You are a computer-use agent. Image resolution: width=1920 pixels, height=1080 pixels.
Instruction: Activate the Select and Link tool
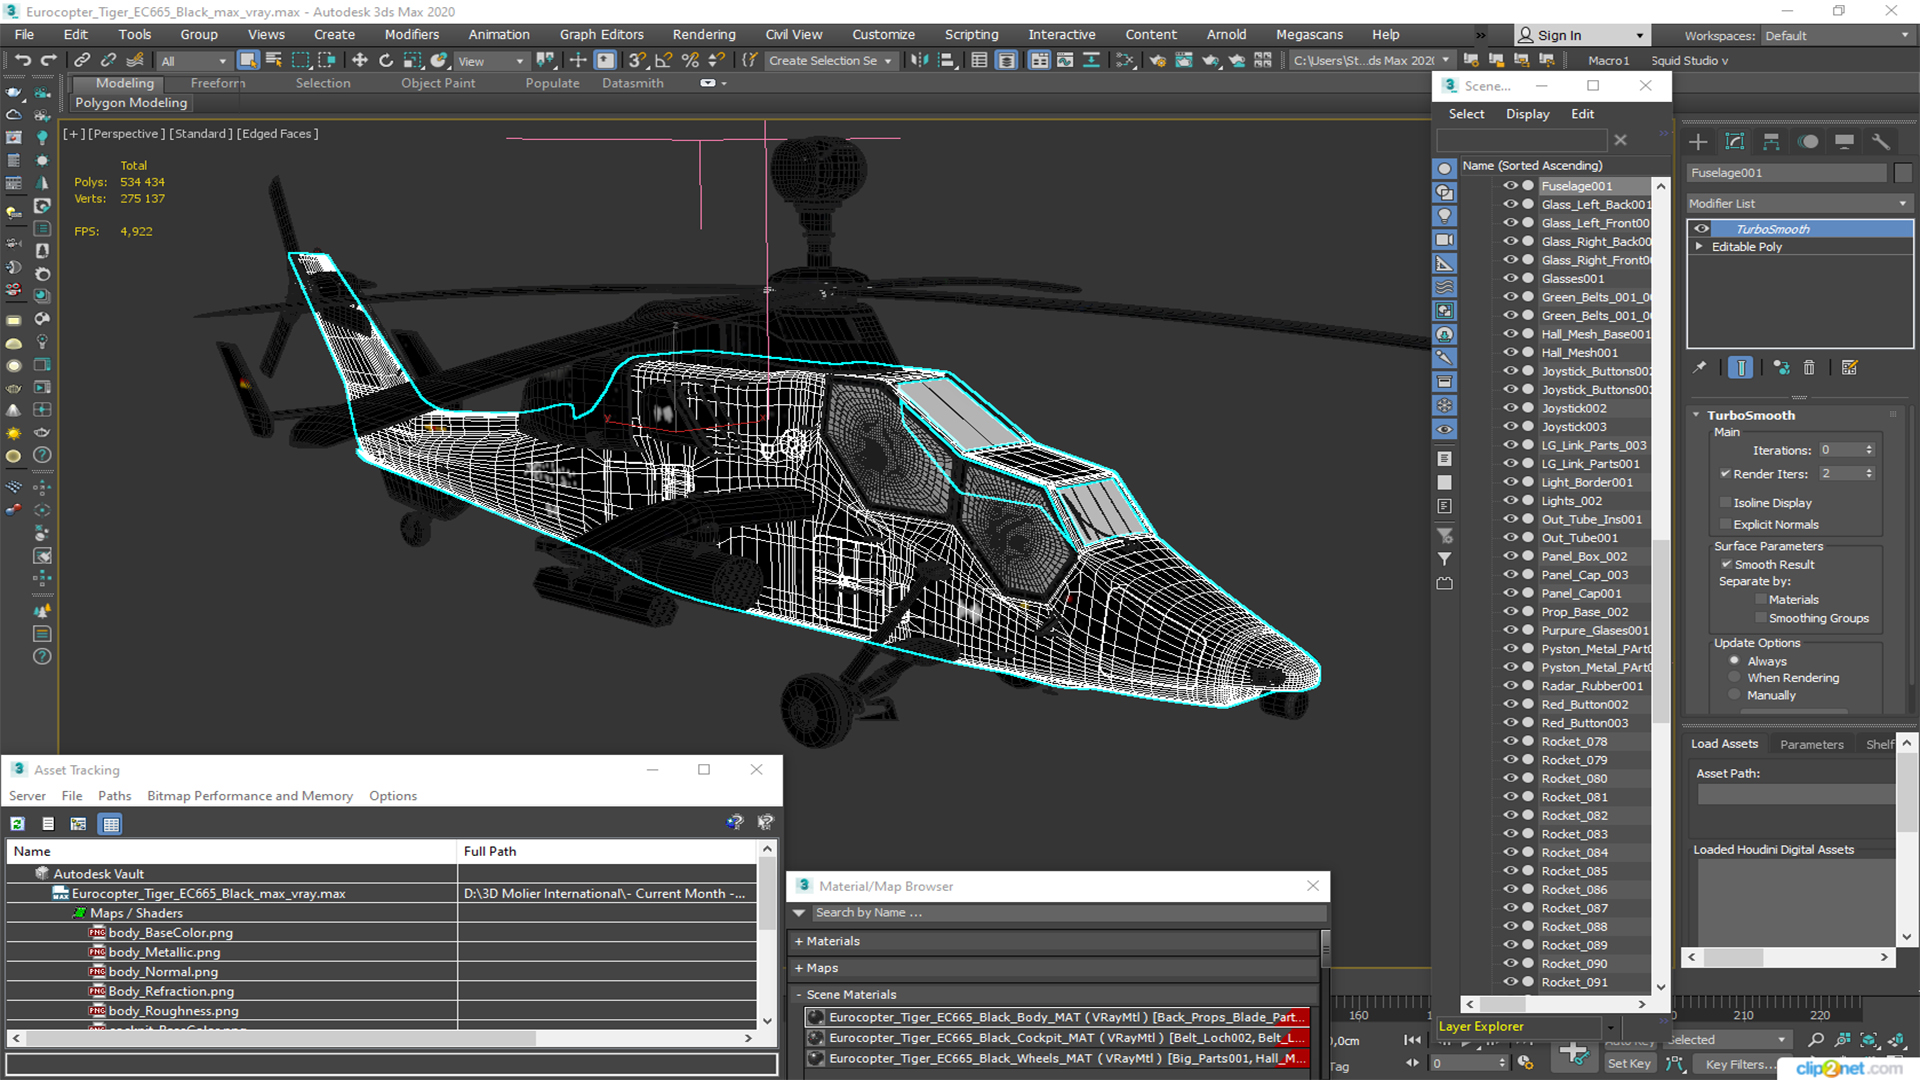click(x=83, y=60)
